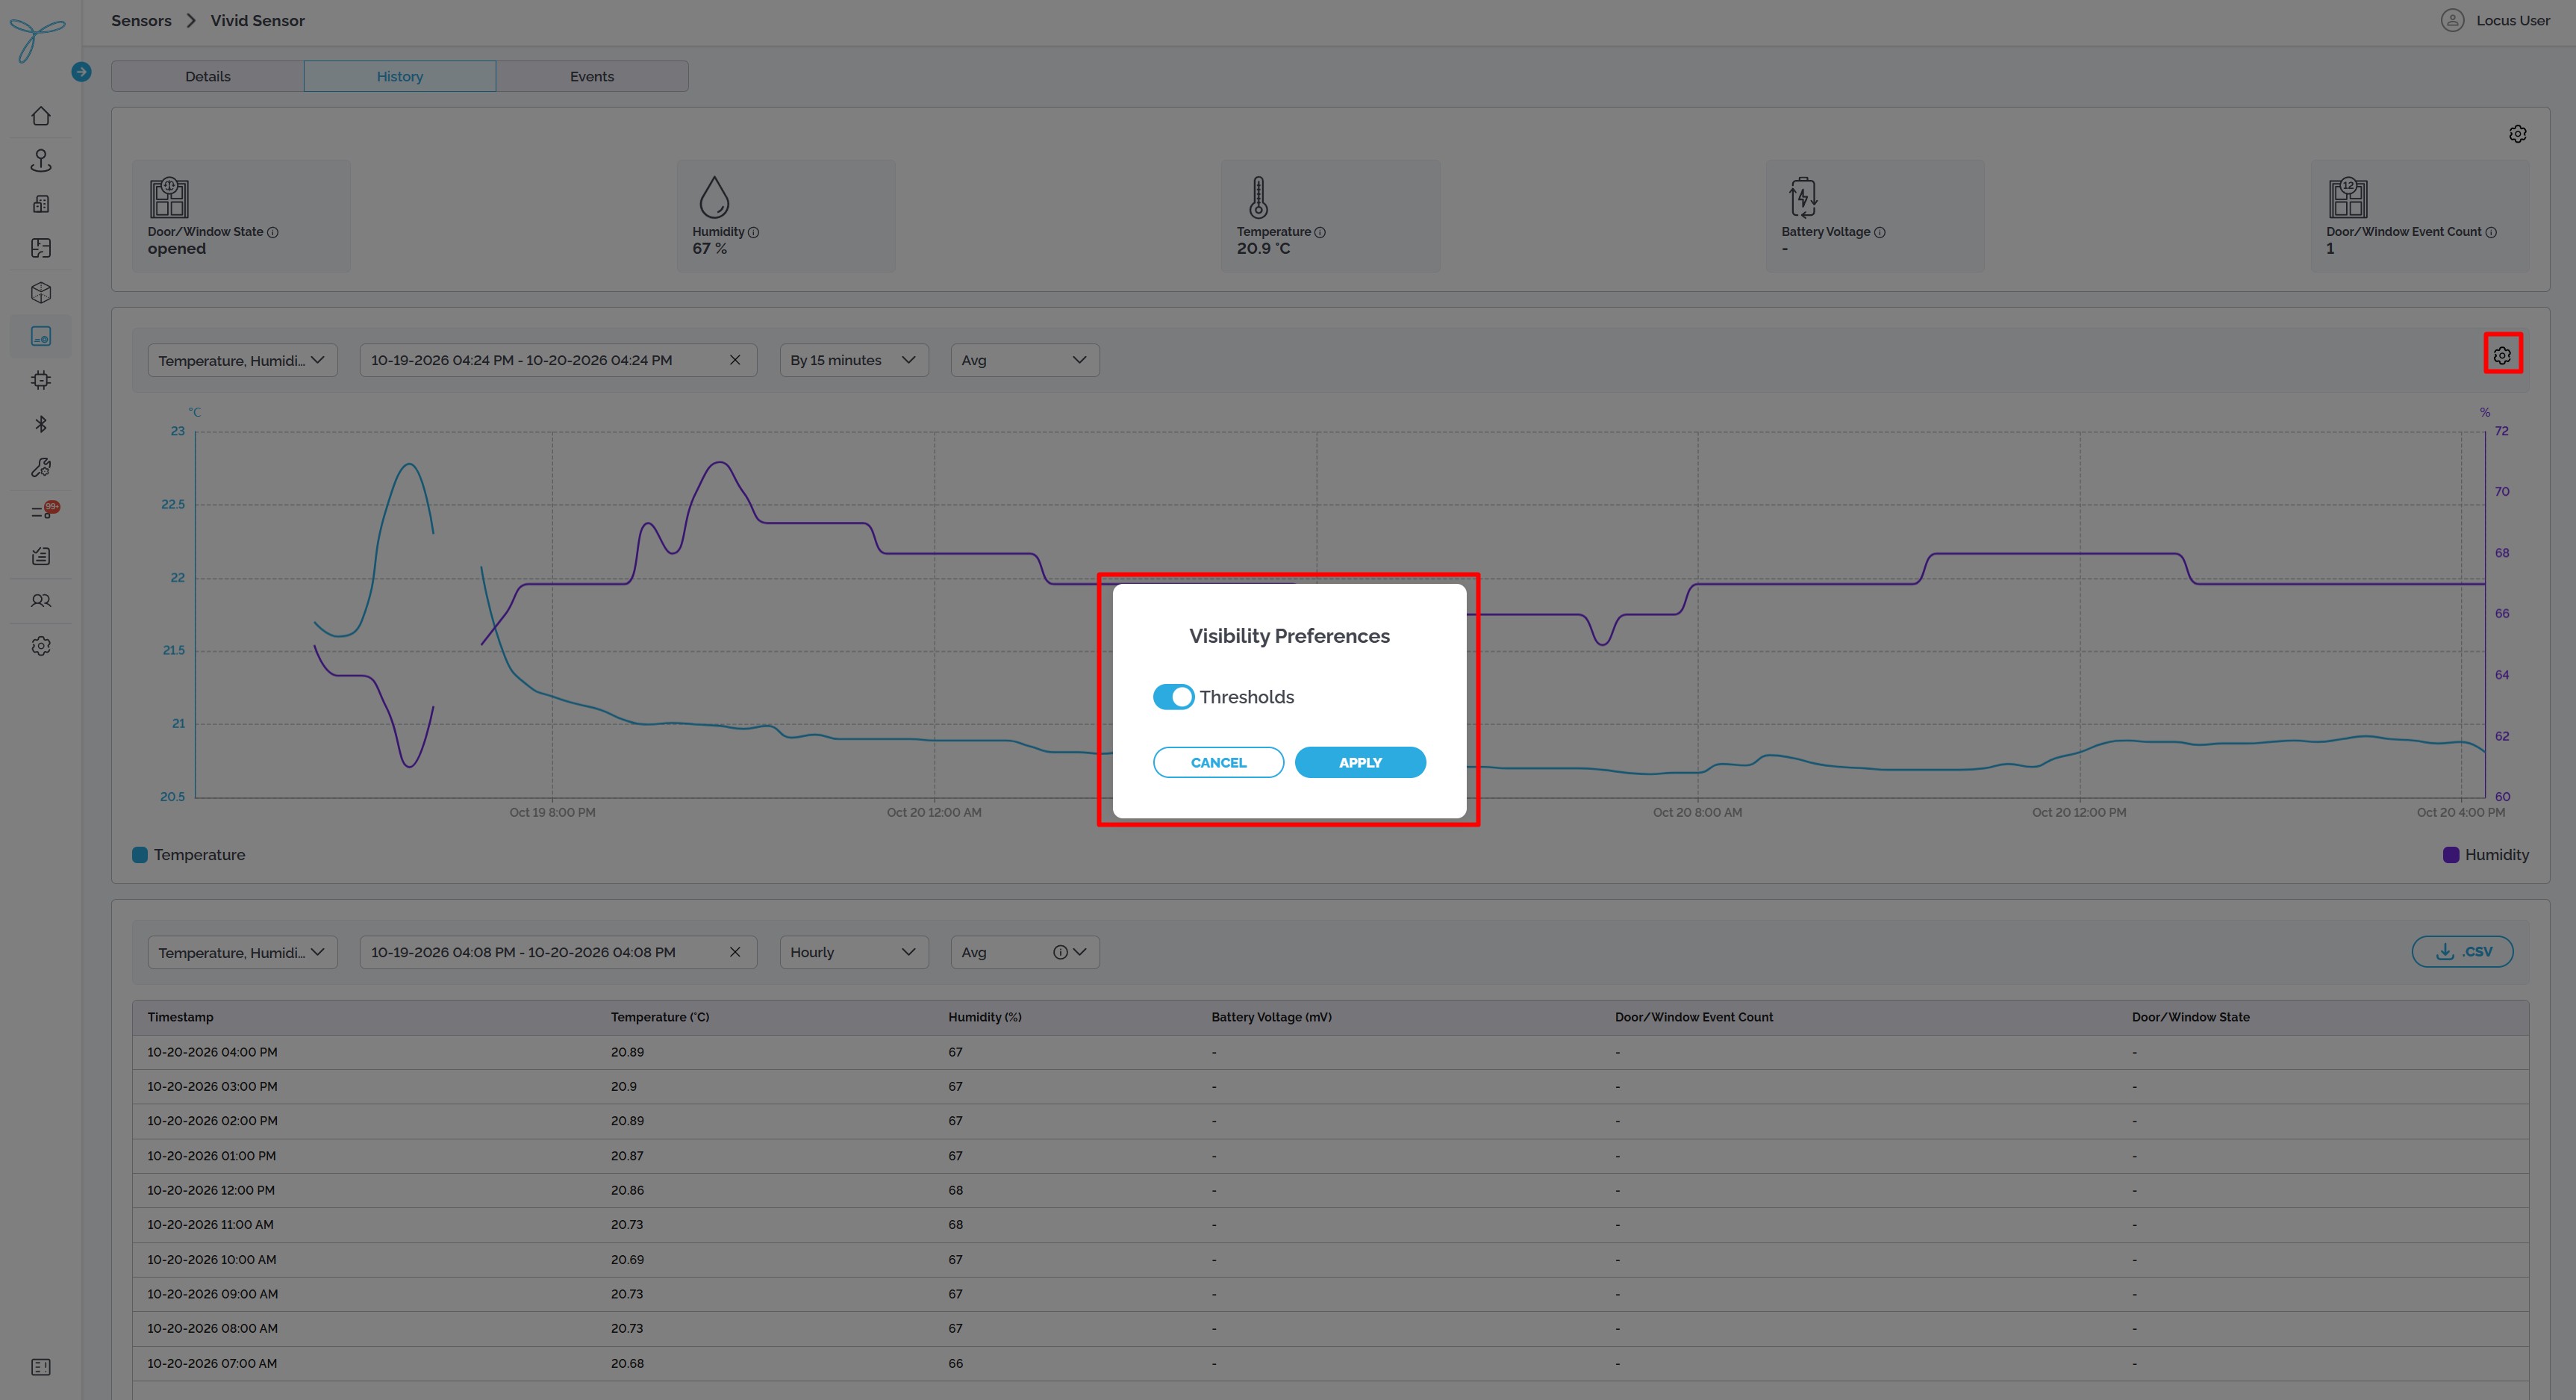Open the floor plan sidebar icon
Screen dimensions: 2576x1400
pos(41,248)
